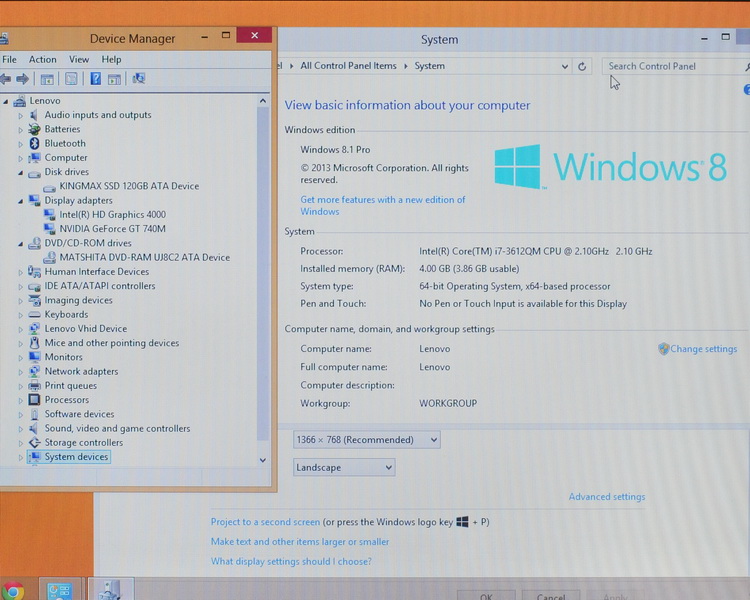This screenshot has height=600, width=750.
Task: Click the update driver toolbar icon
Action: [114, 79]
